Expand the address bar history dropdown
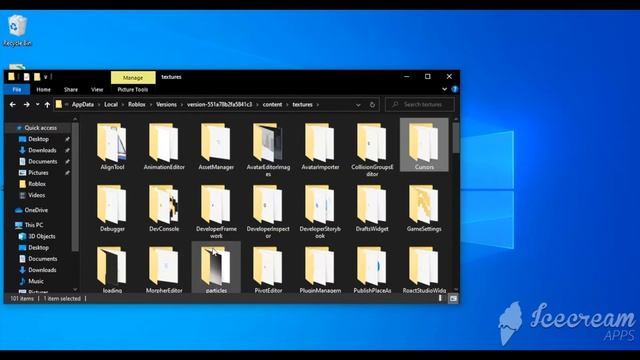 click(358, 105)
